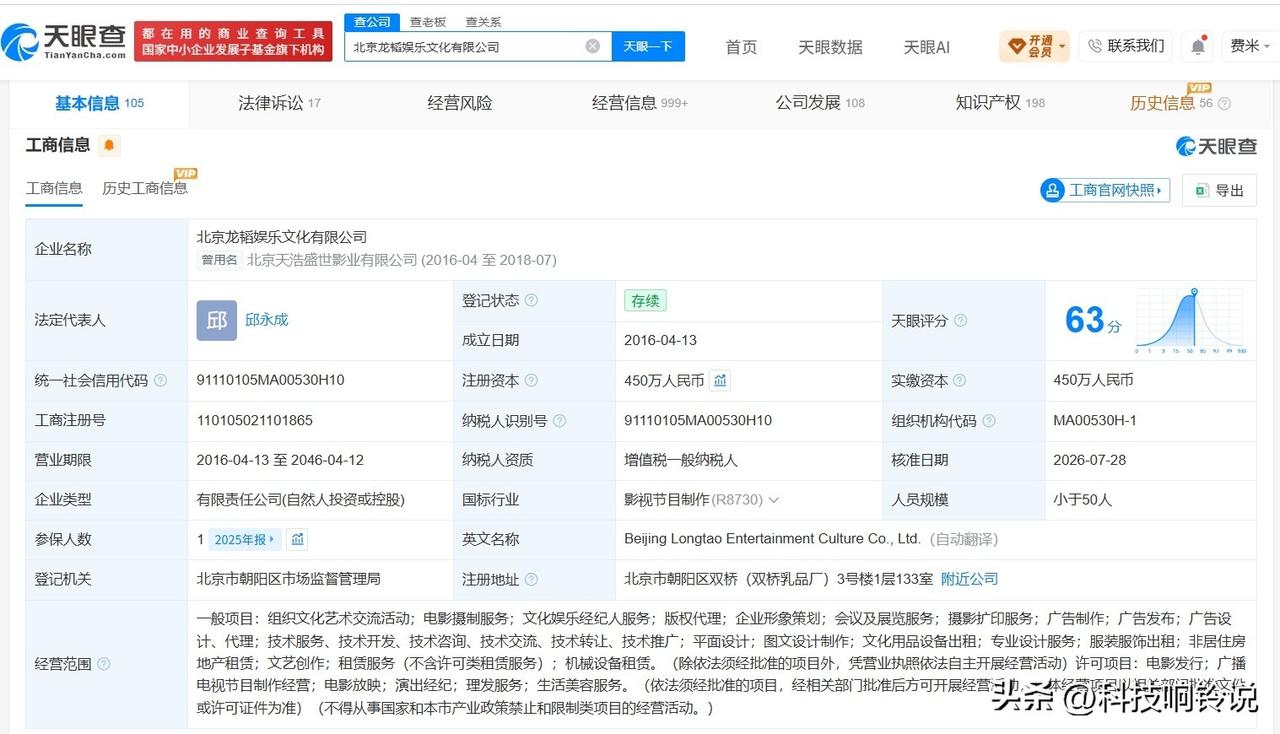Click the help icon beside 组织机构代码
This screenshot has width=1280, height=734.
989,421
